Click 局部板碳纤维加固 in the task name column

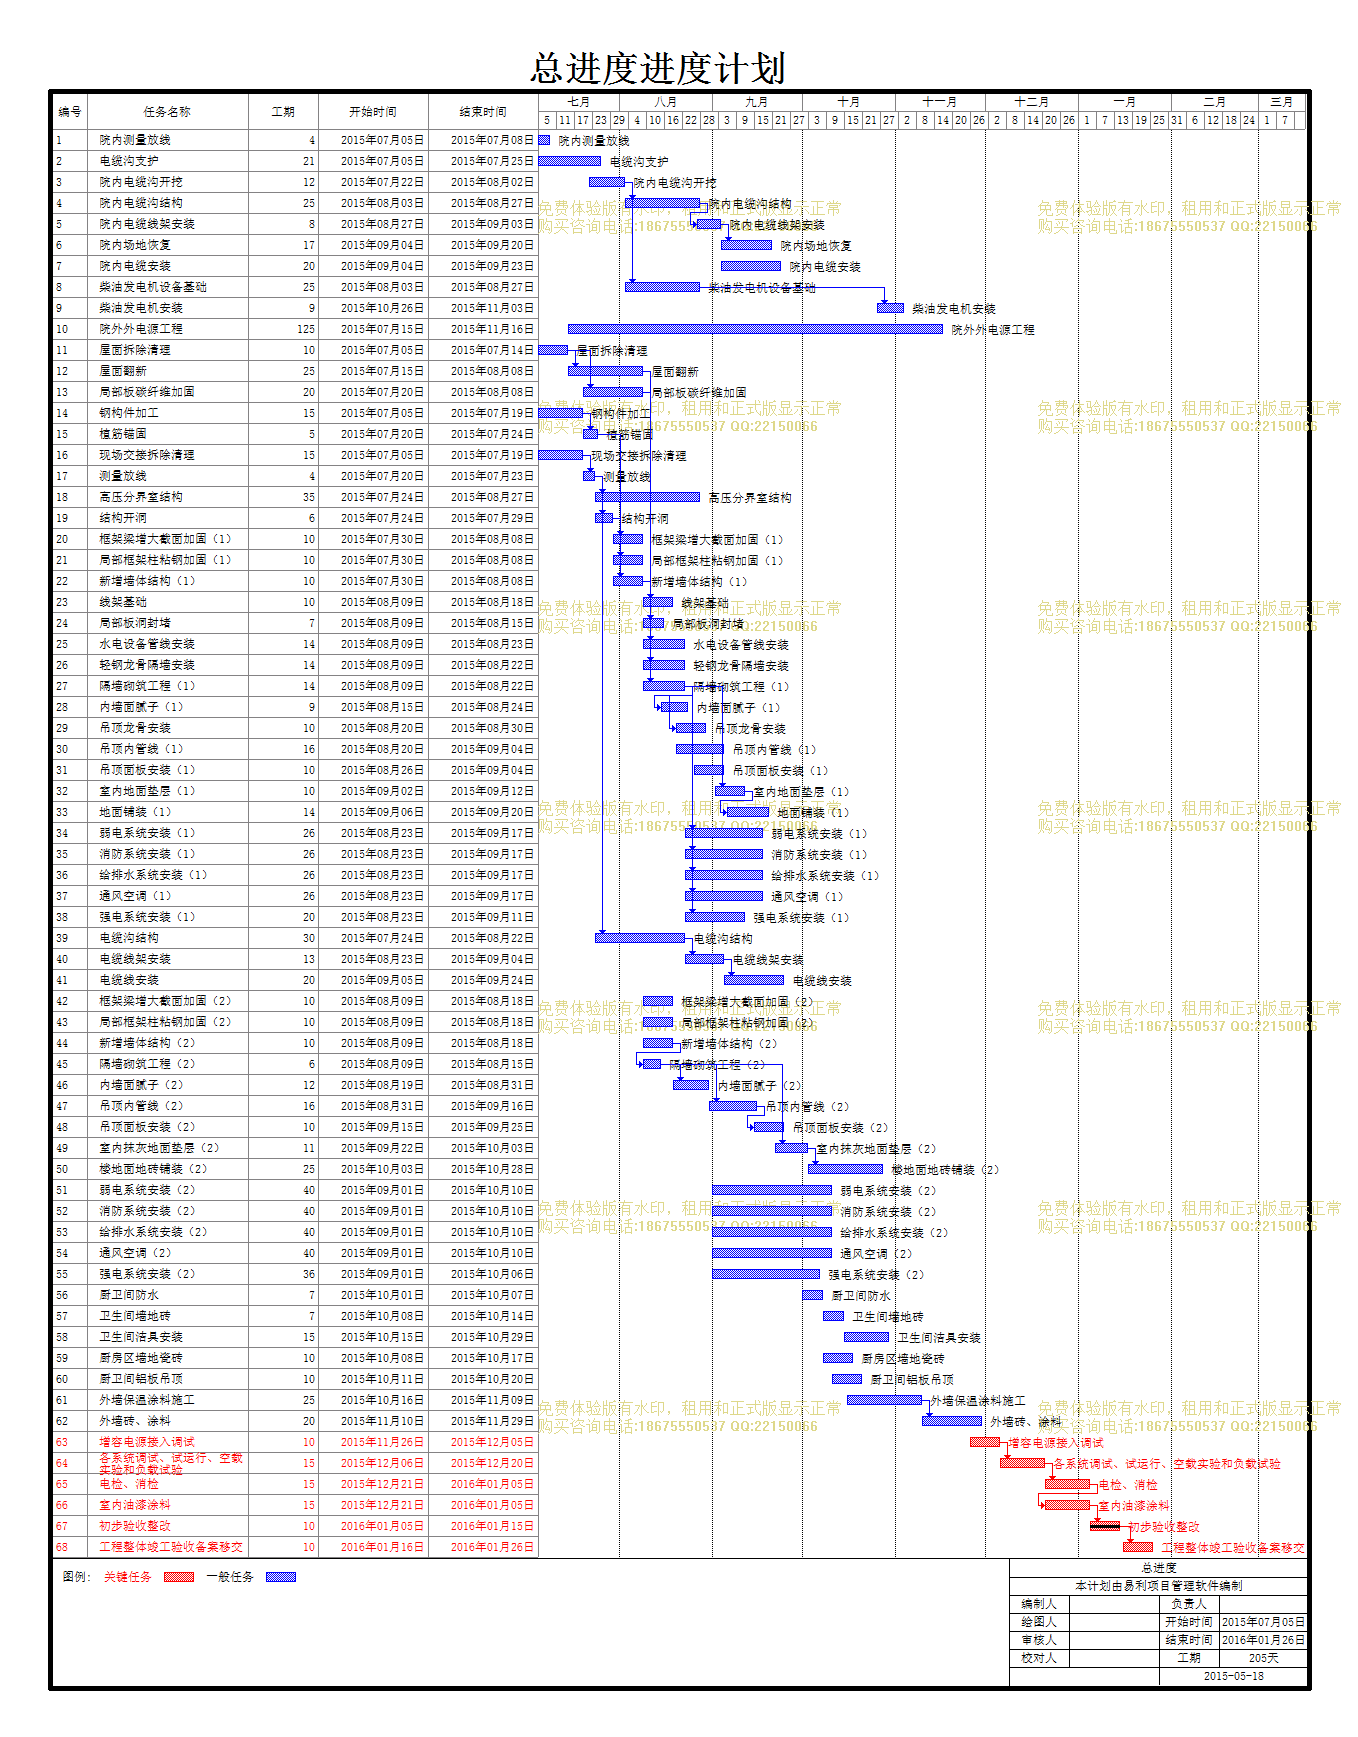tap(147, 392)
